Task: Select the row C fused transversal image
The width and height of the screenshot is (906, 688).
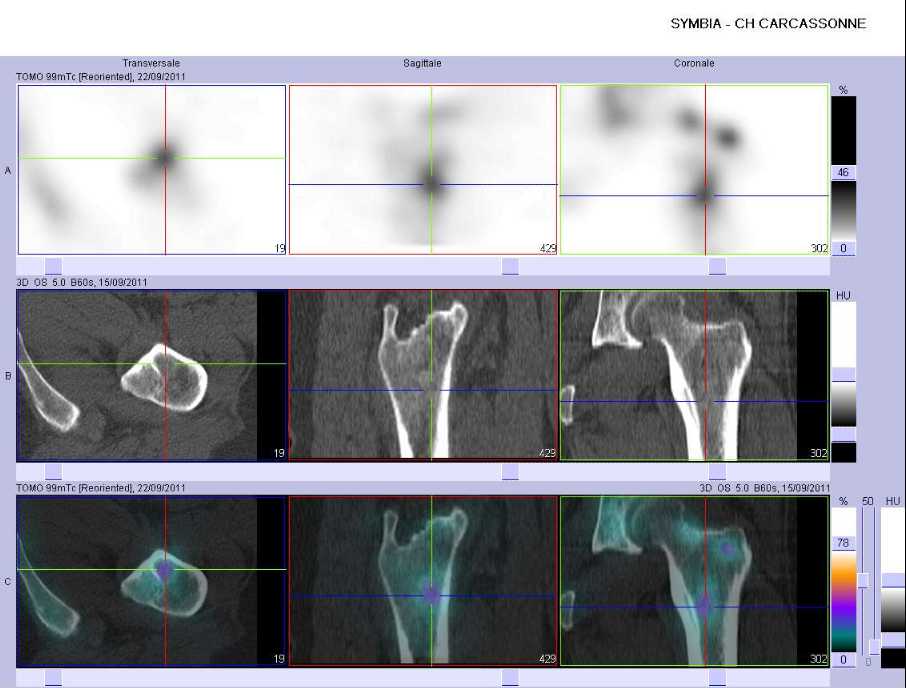Action: (x=152, y=581)
